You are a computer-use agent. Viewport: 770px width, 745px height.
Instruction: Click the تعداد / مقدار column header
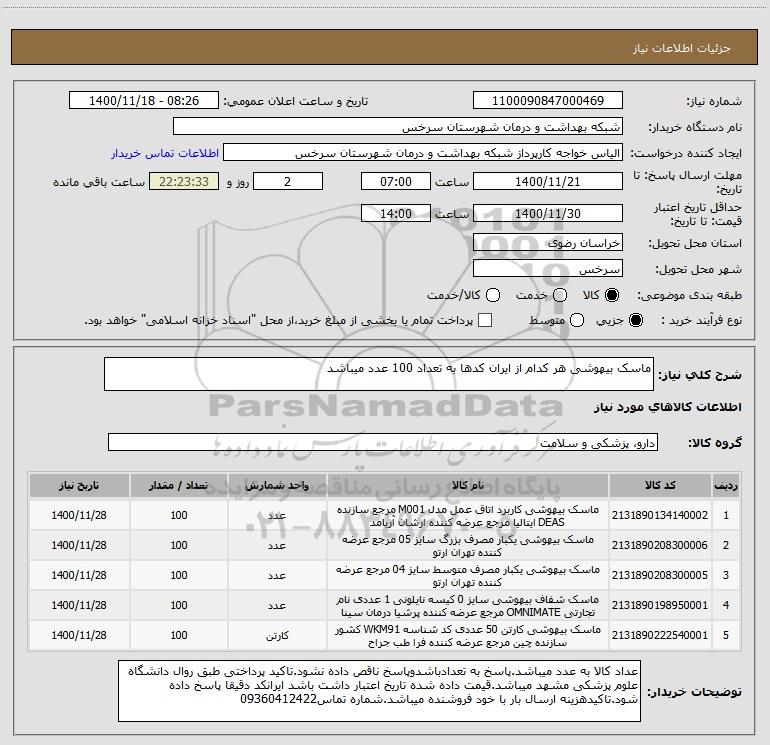click(179, 485)
